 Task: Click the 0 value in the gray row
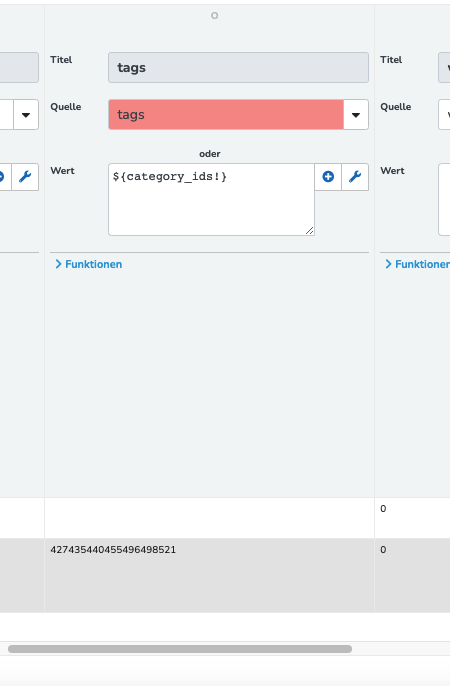(383, 550)
